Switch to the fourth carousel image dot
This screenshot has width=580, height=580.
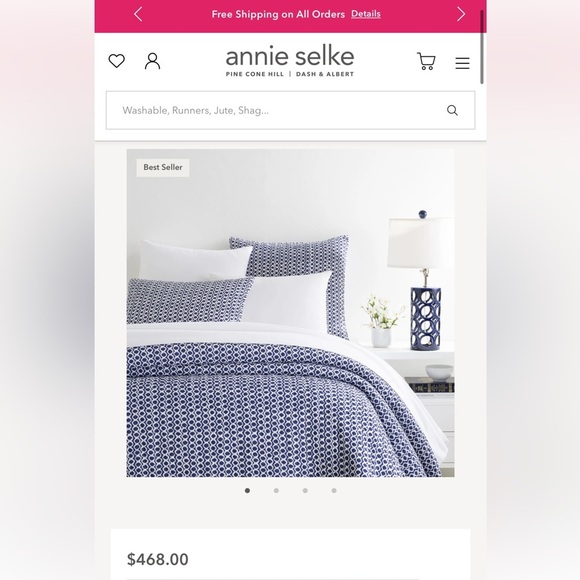(334, 490)
